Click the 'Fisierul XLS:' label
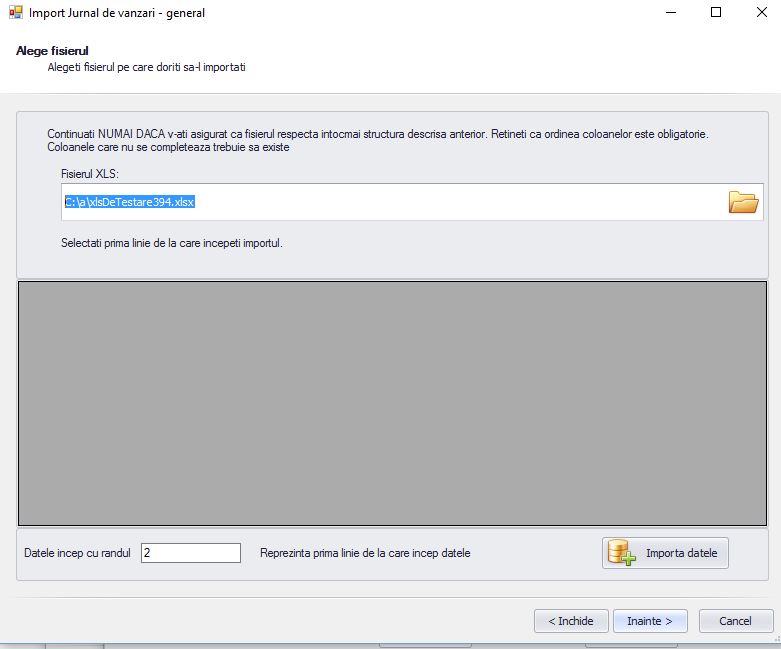This screenshot has height=649, width=781. pyautogui.click(x=90, y=174)
